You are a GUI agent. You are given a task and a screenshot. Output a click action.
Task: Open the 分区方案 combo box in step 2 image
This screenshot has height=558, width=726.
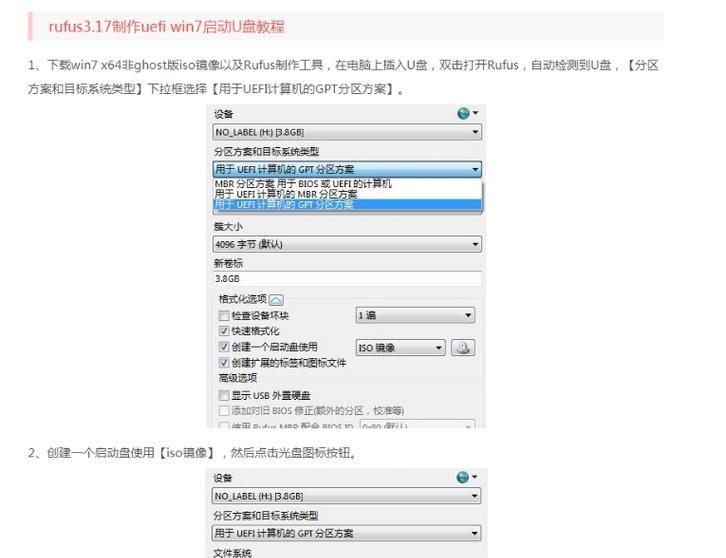346,533
